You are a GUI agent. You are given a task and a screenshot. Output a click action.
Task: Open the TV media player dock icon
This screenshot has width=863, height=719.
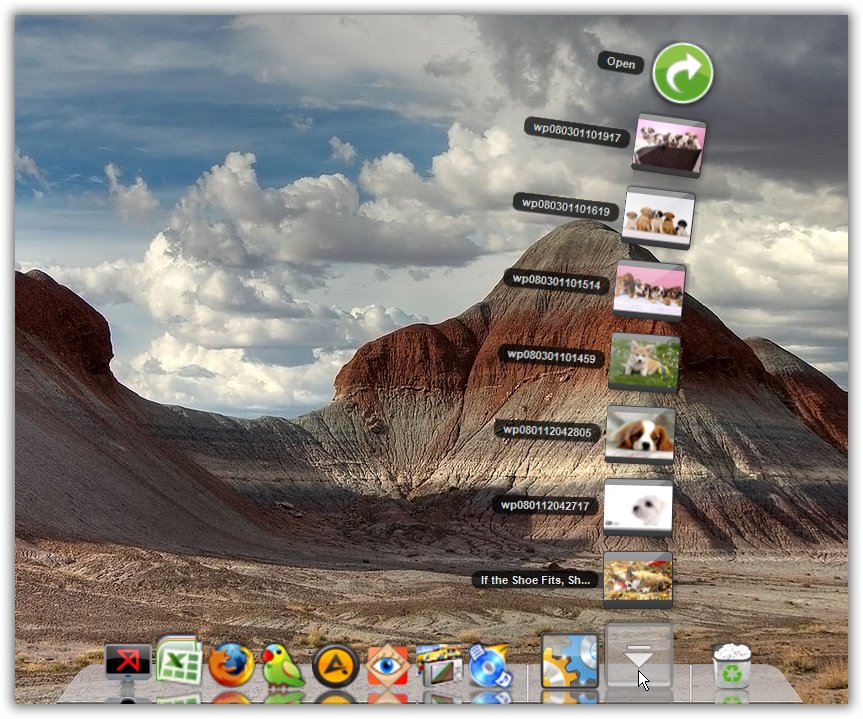click(x=440, y=662)
